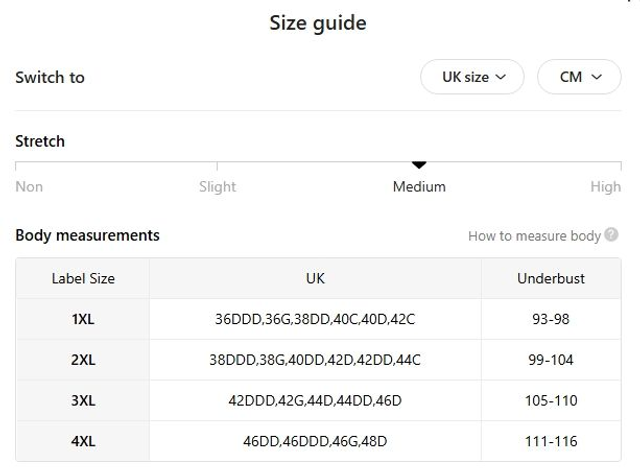The height and width of the screenshot is (471, 640).
Task: Click the 93-98 underbust cell
Action: 551,319
